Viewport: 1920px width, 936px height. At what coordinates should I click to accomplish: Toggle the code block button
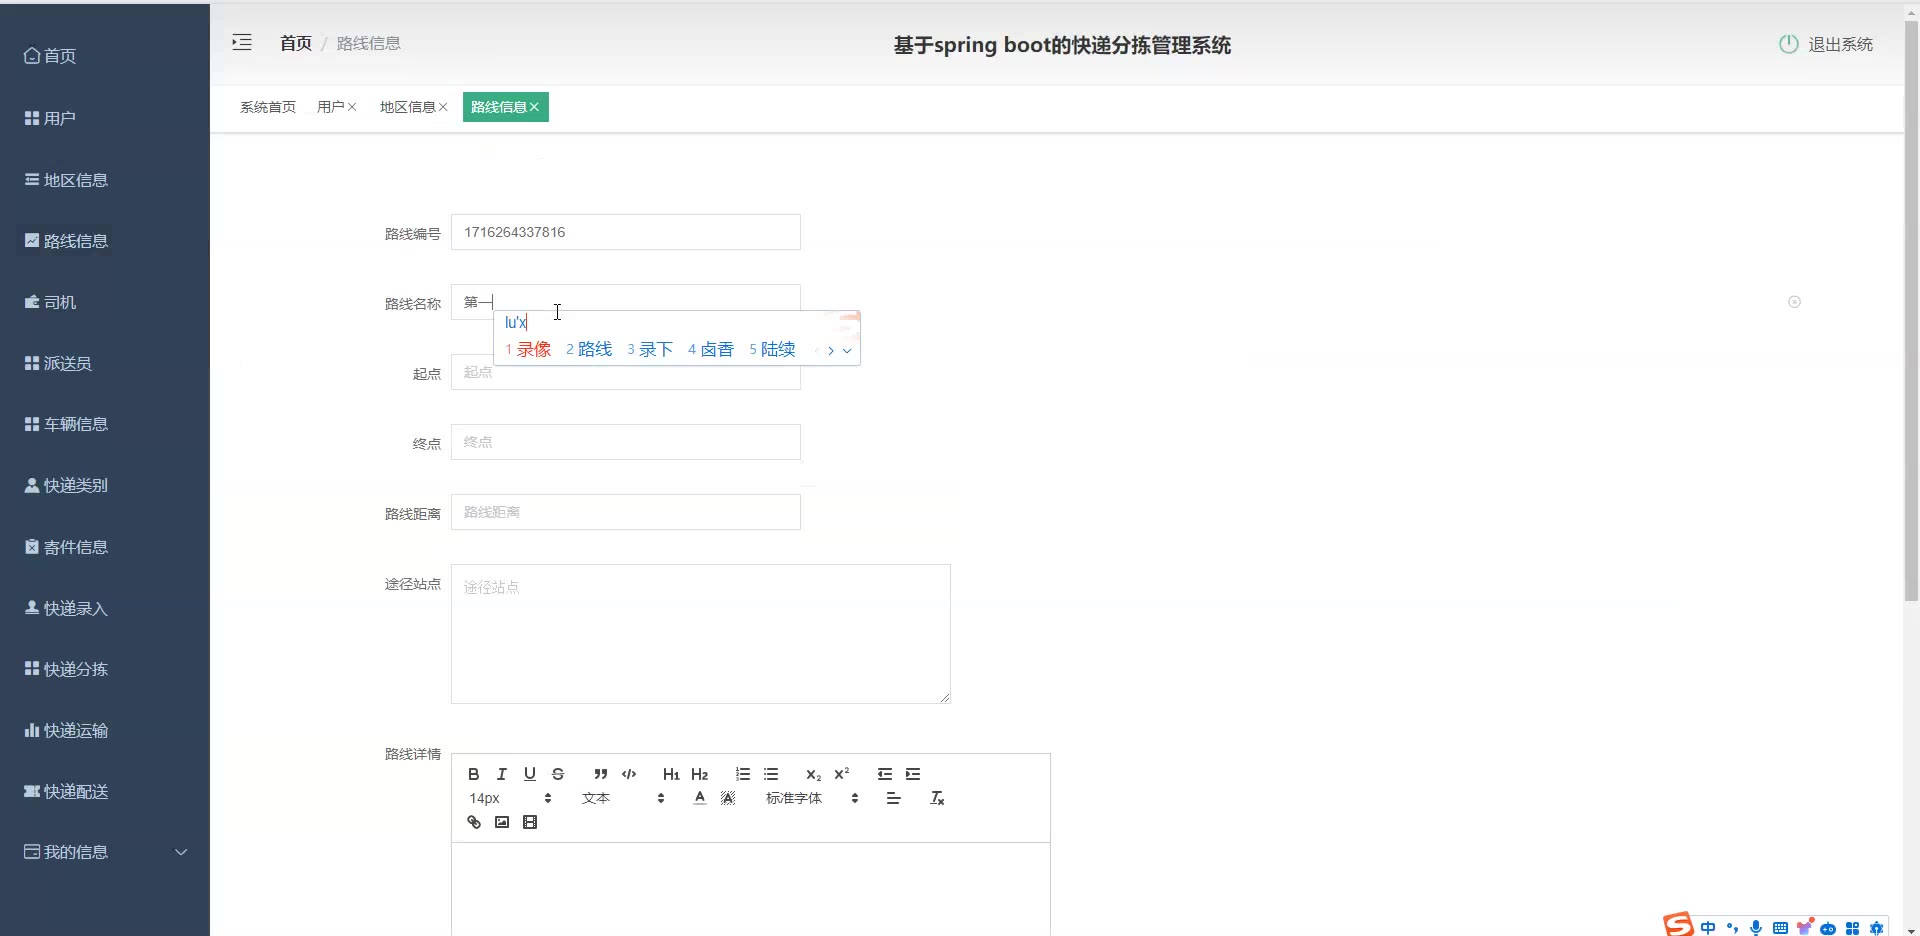pos(629,774)
